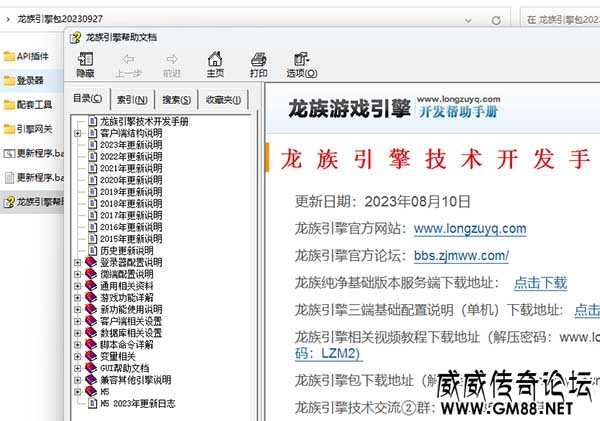Open 2020年更新说明 topic

[x=131, y=180]
